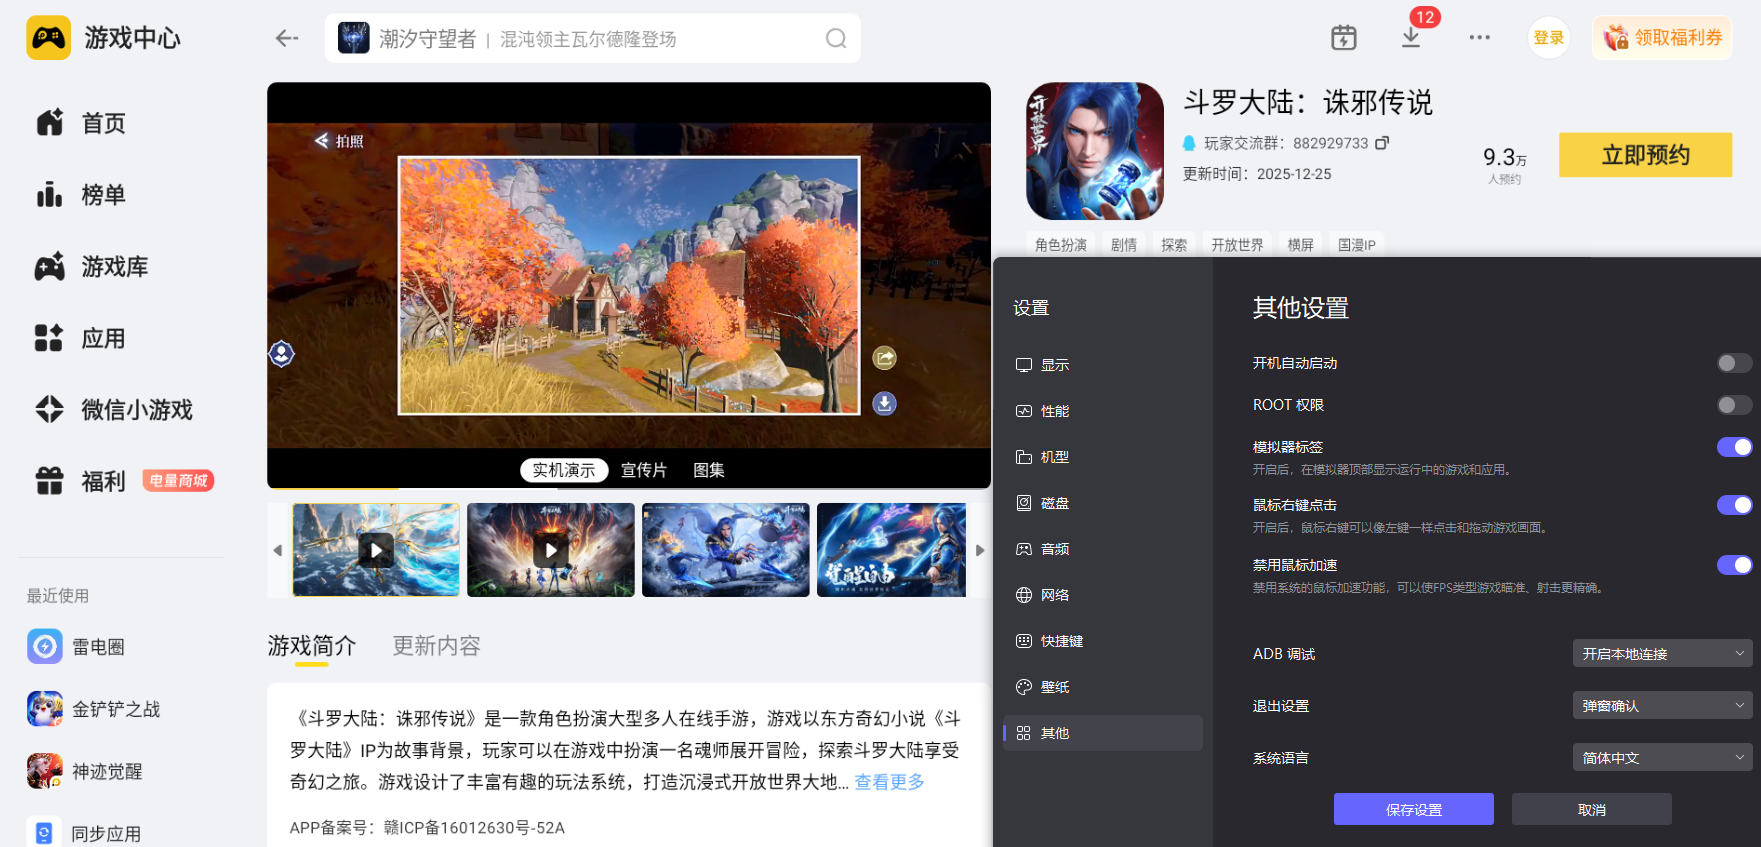Disable 禁用鼠标加速 toggle
1761x847 pixels.
[x=1734, y=565]
